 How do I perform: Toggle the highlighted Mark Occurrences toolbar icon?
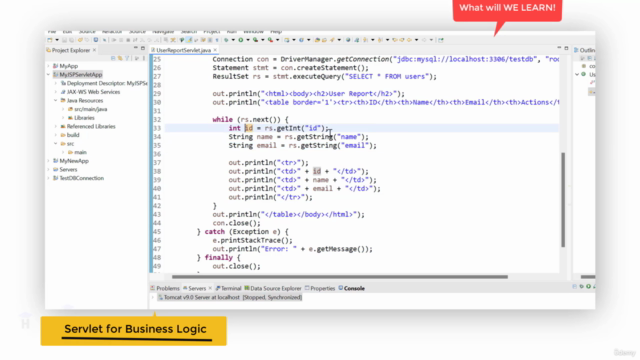pyautogui.click(x=189, y=40)
